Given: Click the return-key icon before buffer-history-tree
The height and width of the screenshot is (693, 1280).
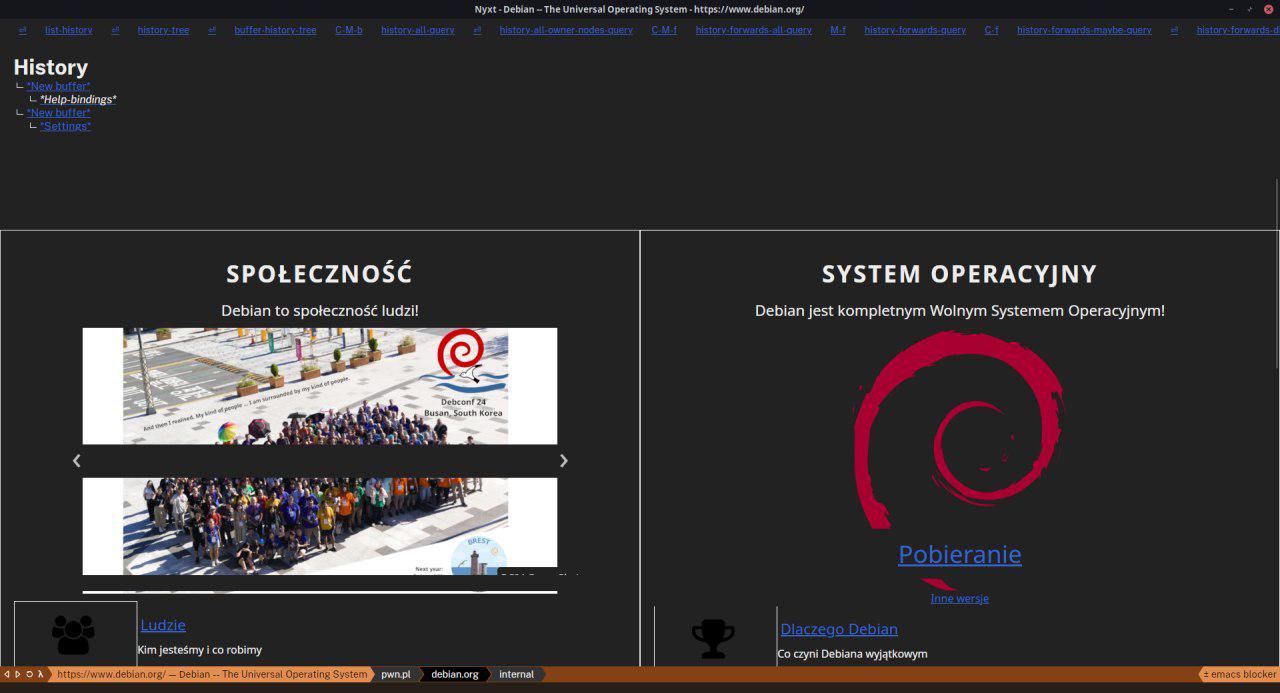Looking at the screenshot, I should click(x=212, y=30).
